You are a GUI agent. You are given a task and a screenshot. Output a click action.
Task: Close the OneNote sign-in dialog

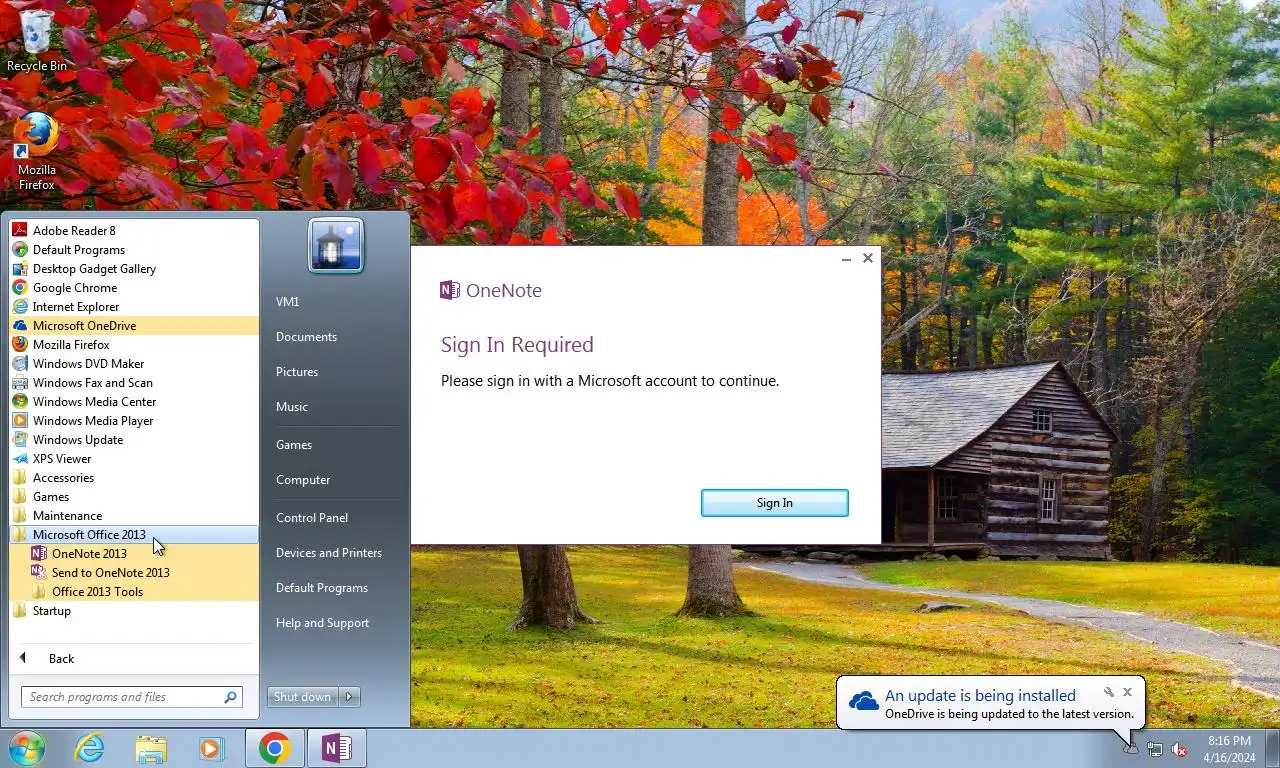coord(868,258)
